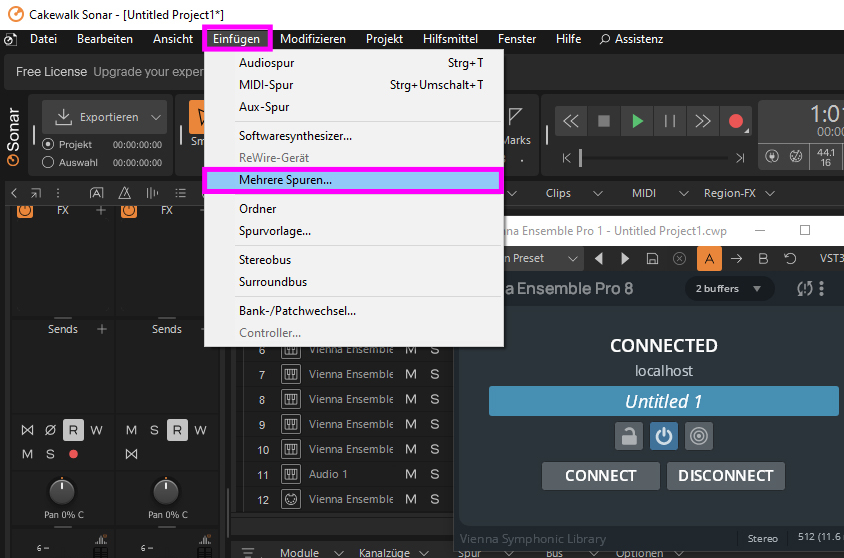
Task: Click the audio engine power icon
Action: point(772,156)
